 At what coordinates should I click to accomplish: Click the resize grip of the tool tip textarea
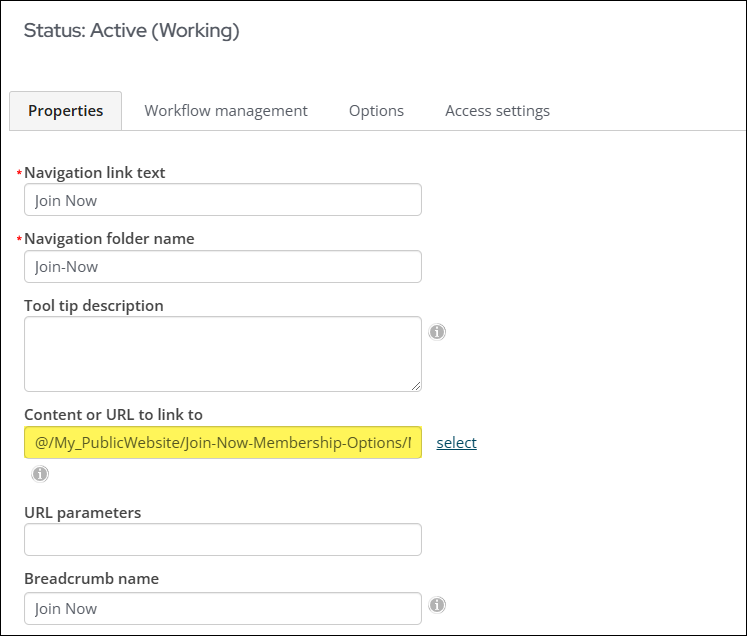point(415,385)
